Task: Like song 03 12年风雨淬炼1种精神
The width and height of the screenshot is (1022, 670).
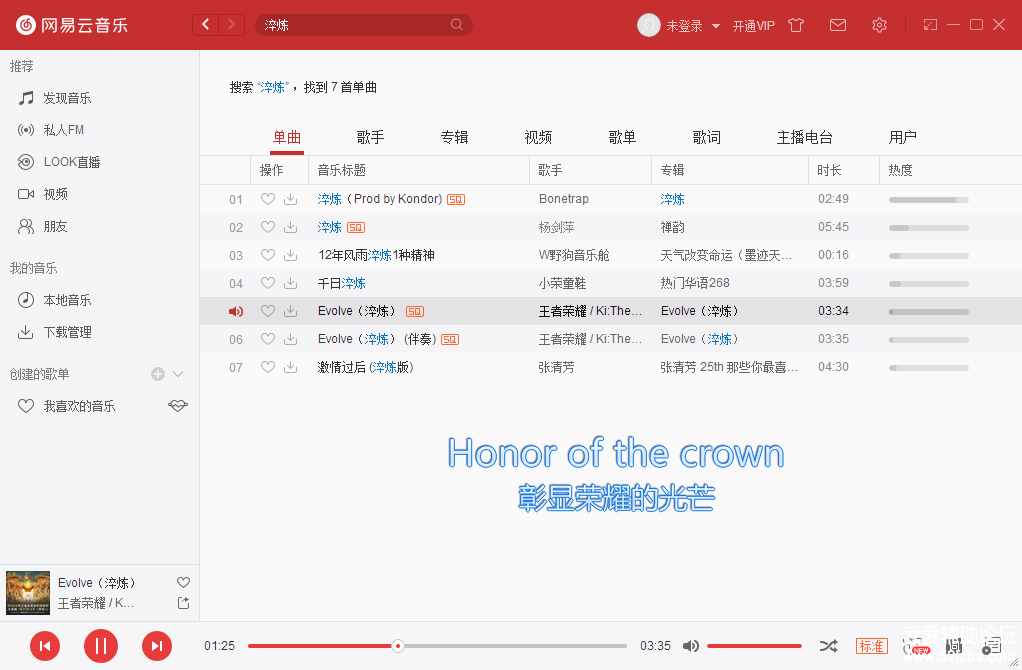Action: 267,255
